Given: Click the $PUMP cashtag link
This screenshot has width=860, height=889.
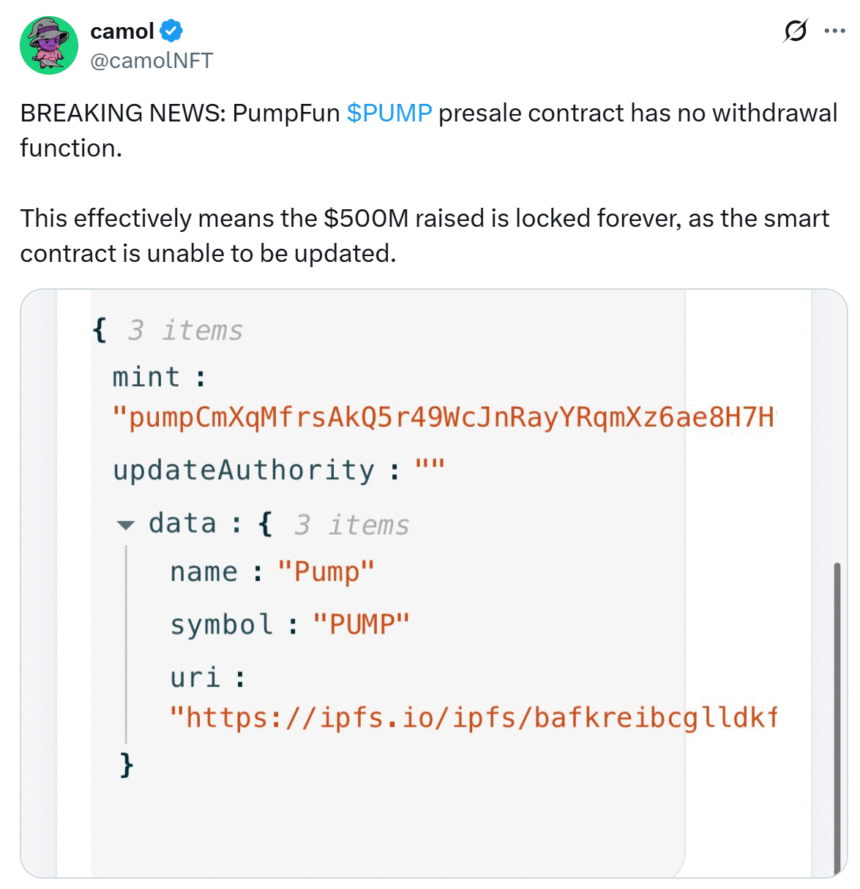Looking at the screenshot, I should [x=389, y=113].
